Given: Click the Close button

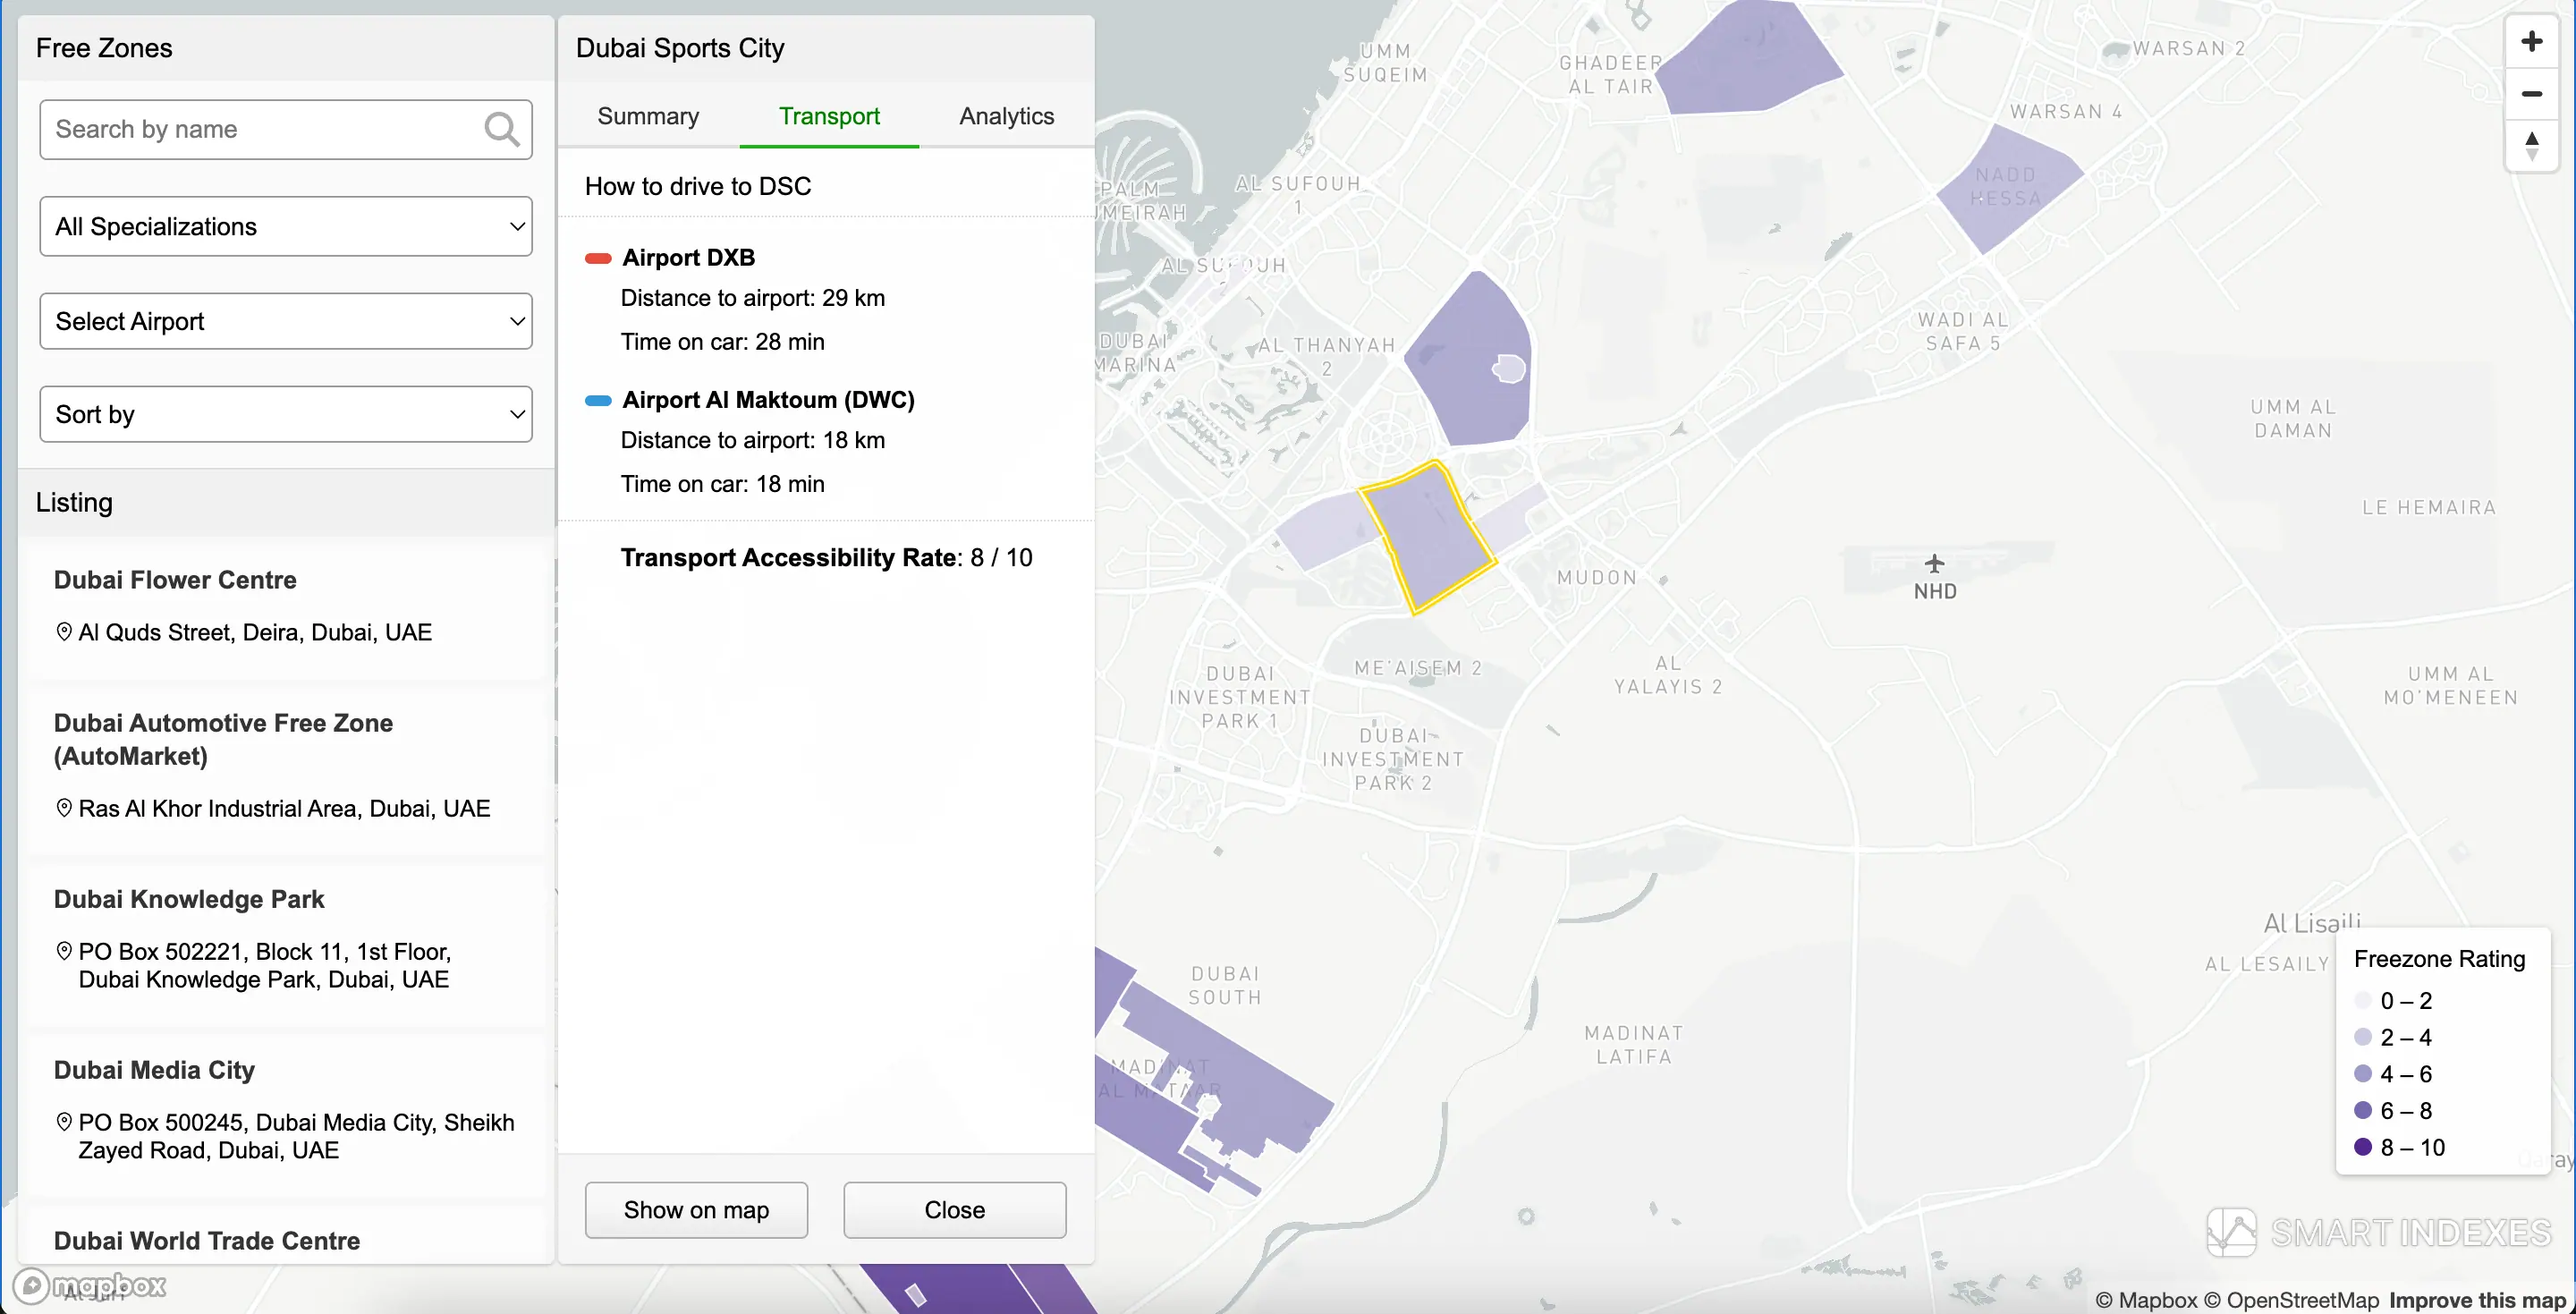Looking at the screenshot, I should pyautogui.click(x=954, y=1210).
